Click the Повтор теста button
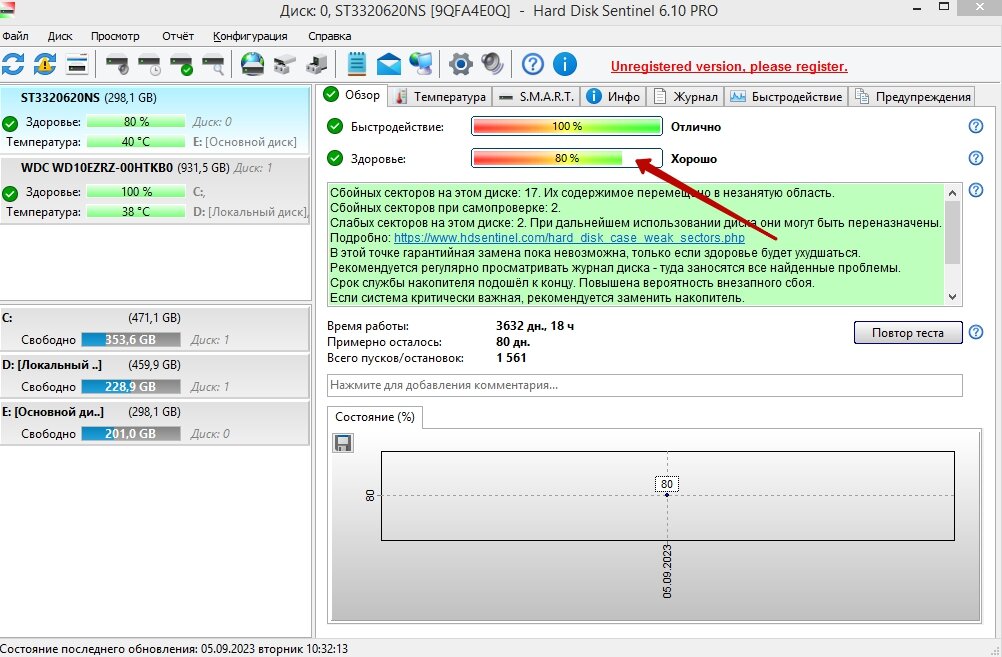Viewport: 1002px width, 657px height. [x=908, y=332]
